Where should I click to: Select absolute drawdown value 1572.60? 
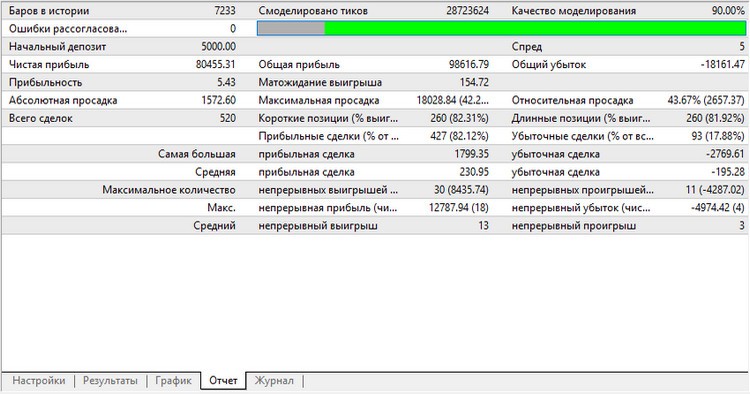(x=219, y=100)
